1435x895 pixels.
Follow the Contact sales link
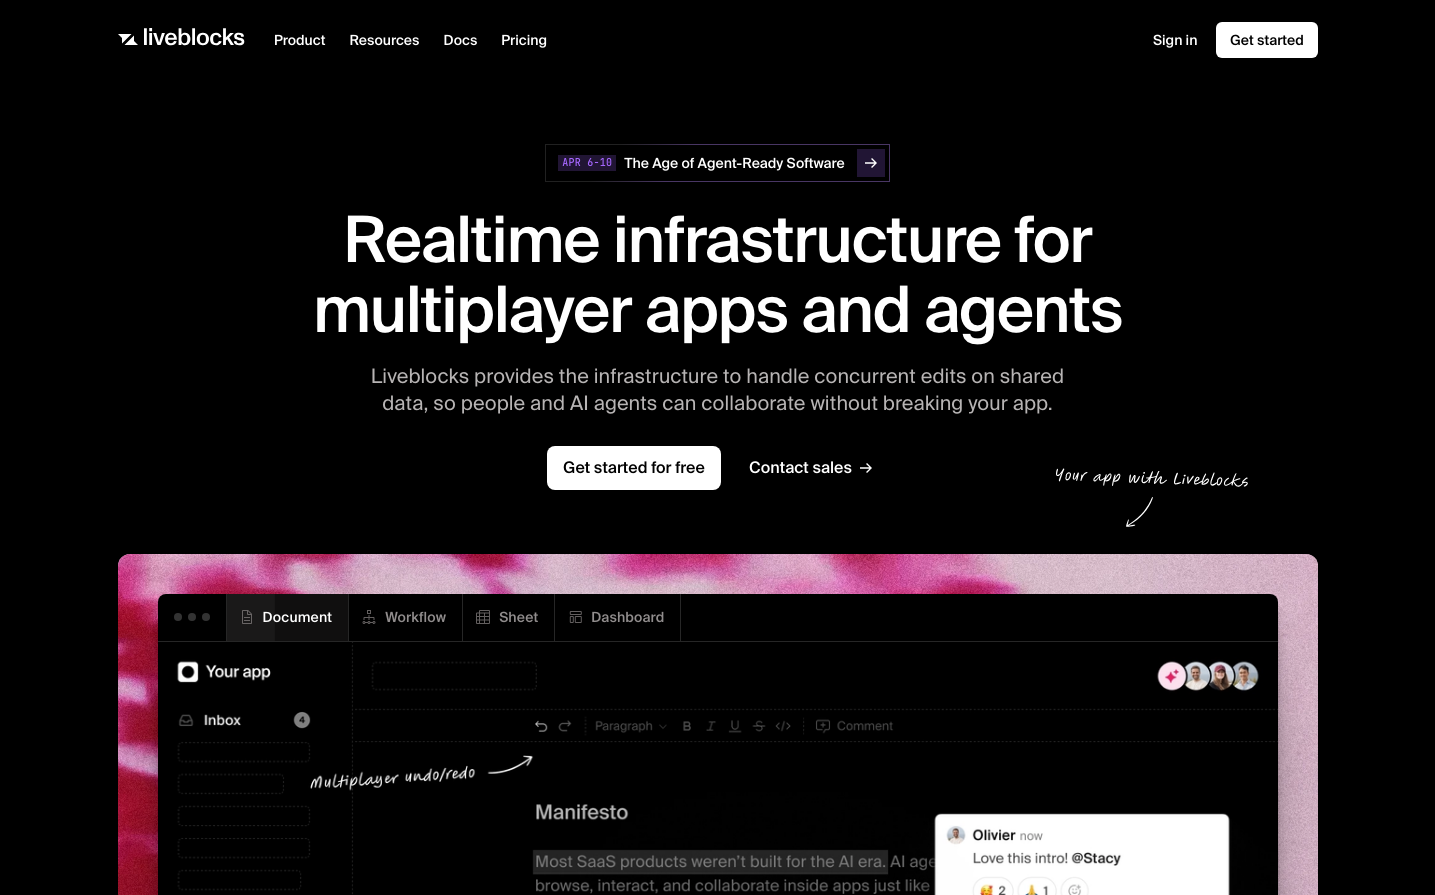810,468
